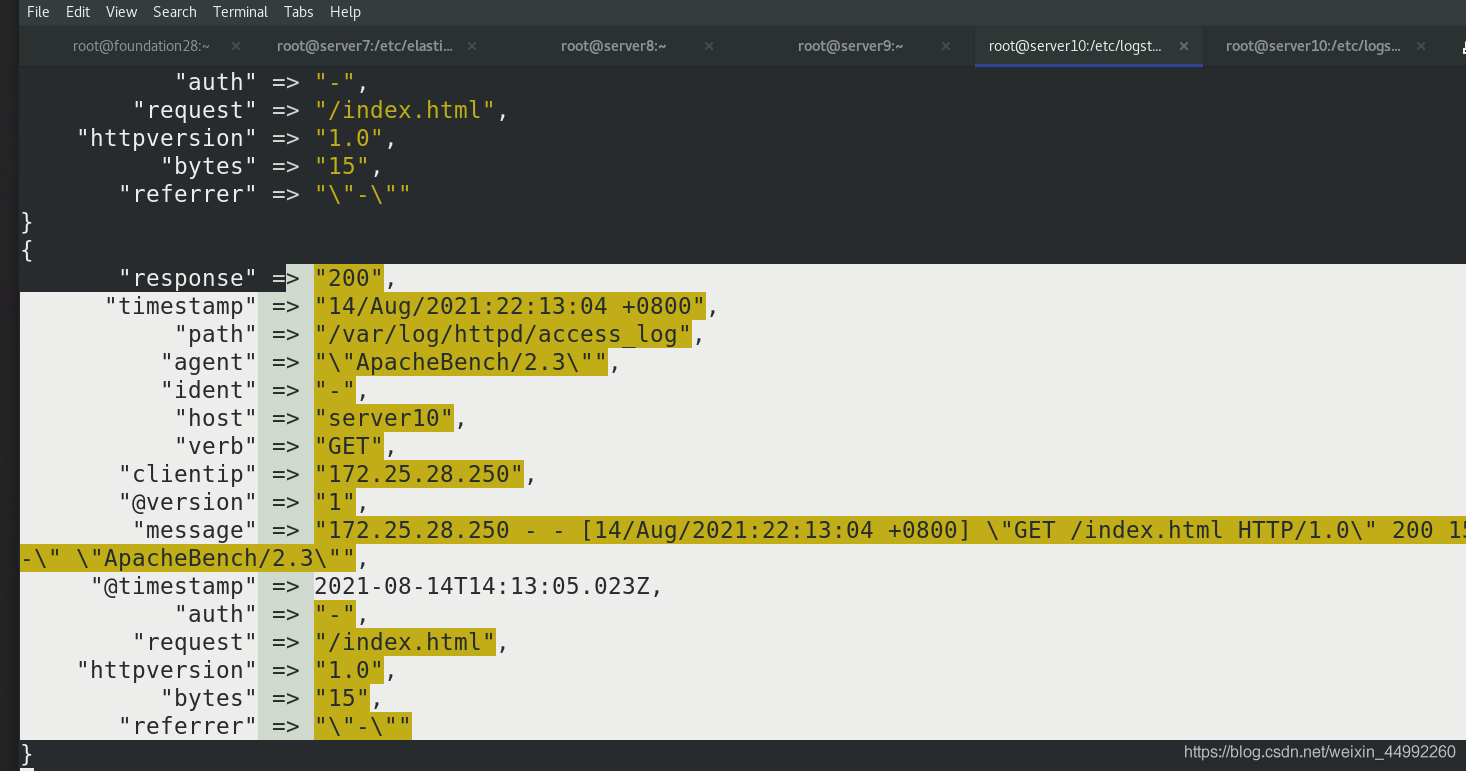The width and height of the screenshot is (1466, 771).
Task: Click the "200" response value
Action: pos(349,278)
